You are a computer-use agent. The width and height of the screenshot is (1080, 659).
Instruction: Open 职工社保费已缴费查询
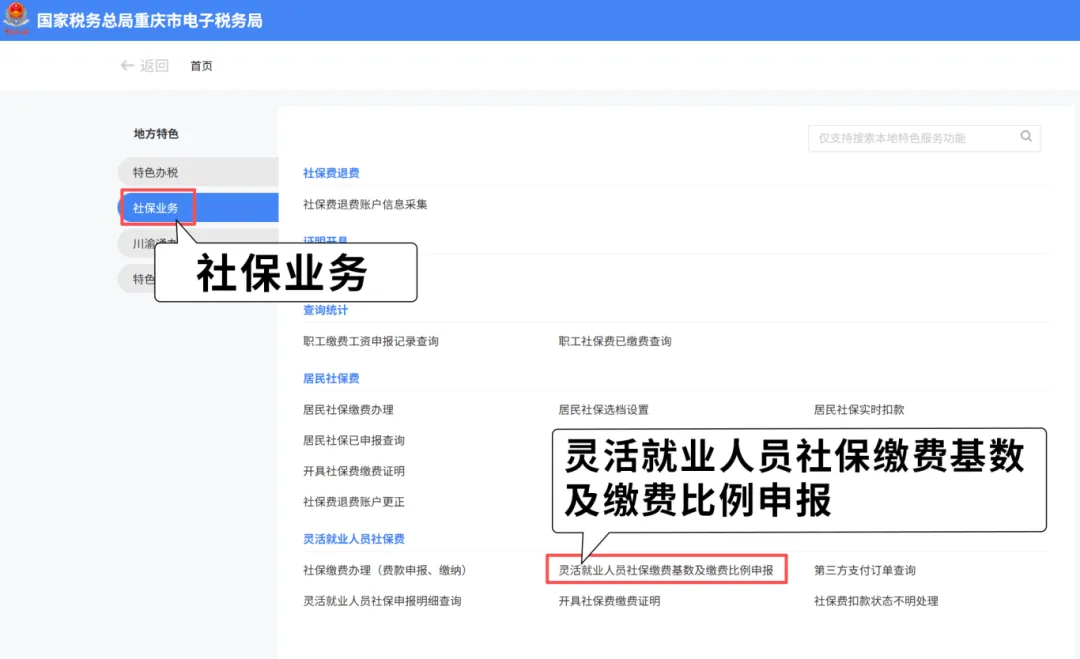coord(615,341)
